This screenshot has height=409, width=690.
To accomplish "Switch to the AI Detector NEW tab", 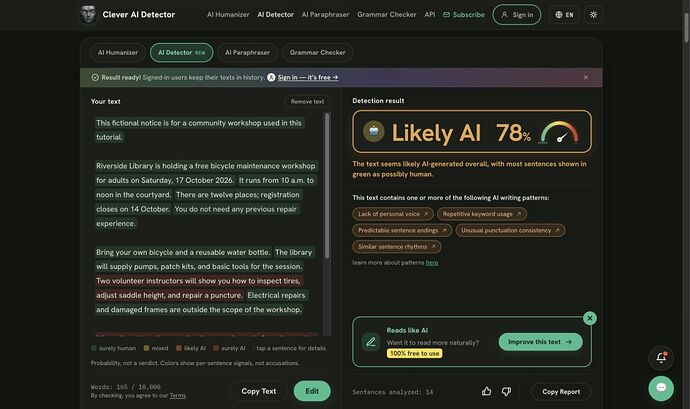I will tap(181, 52).
